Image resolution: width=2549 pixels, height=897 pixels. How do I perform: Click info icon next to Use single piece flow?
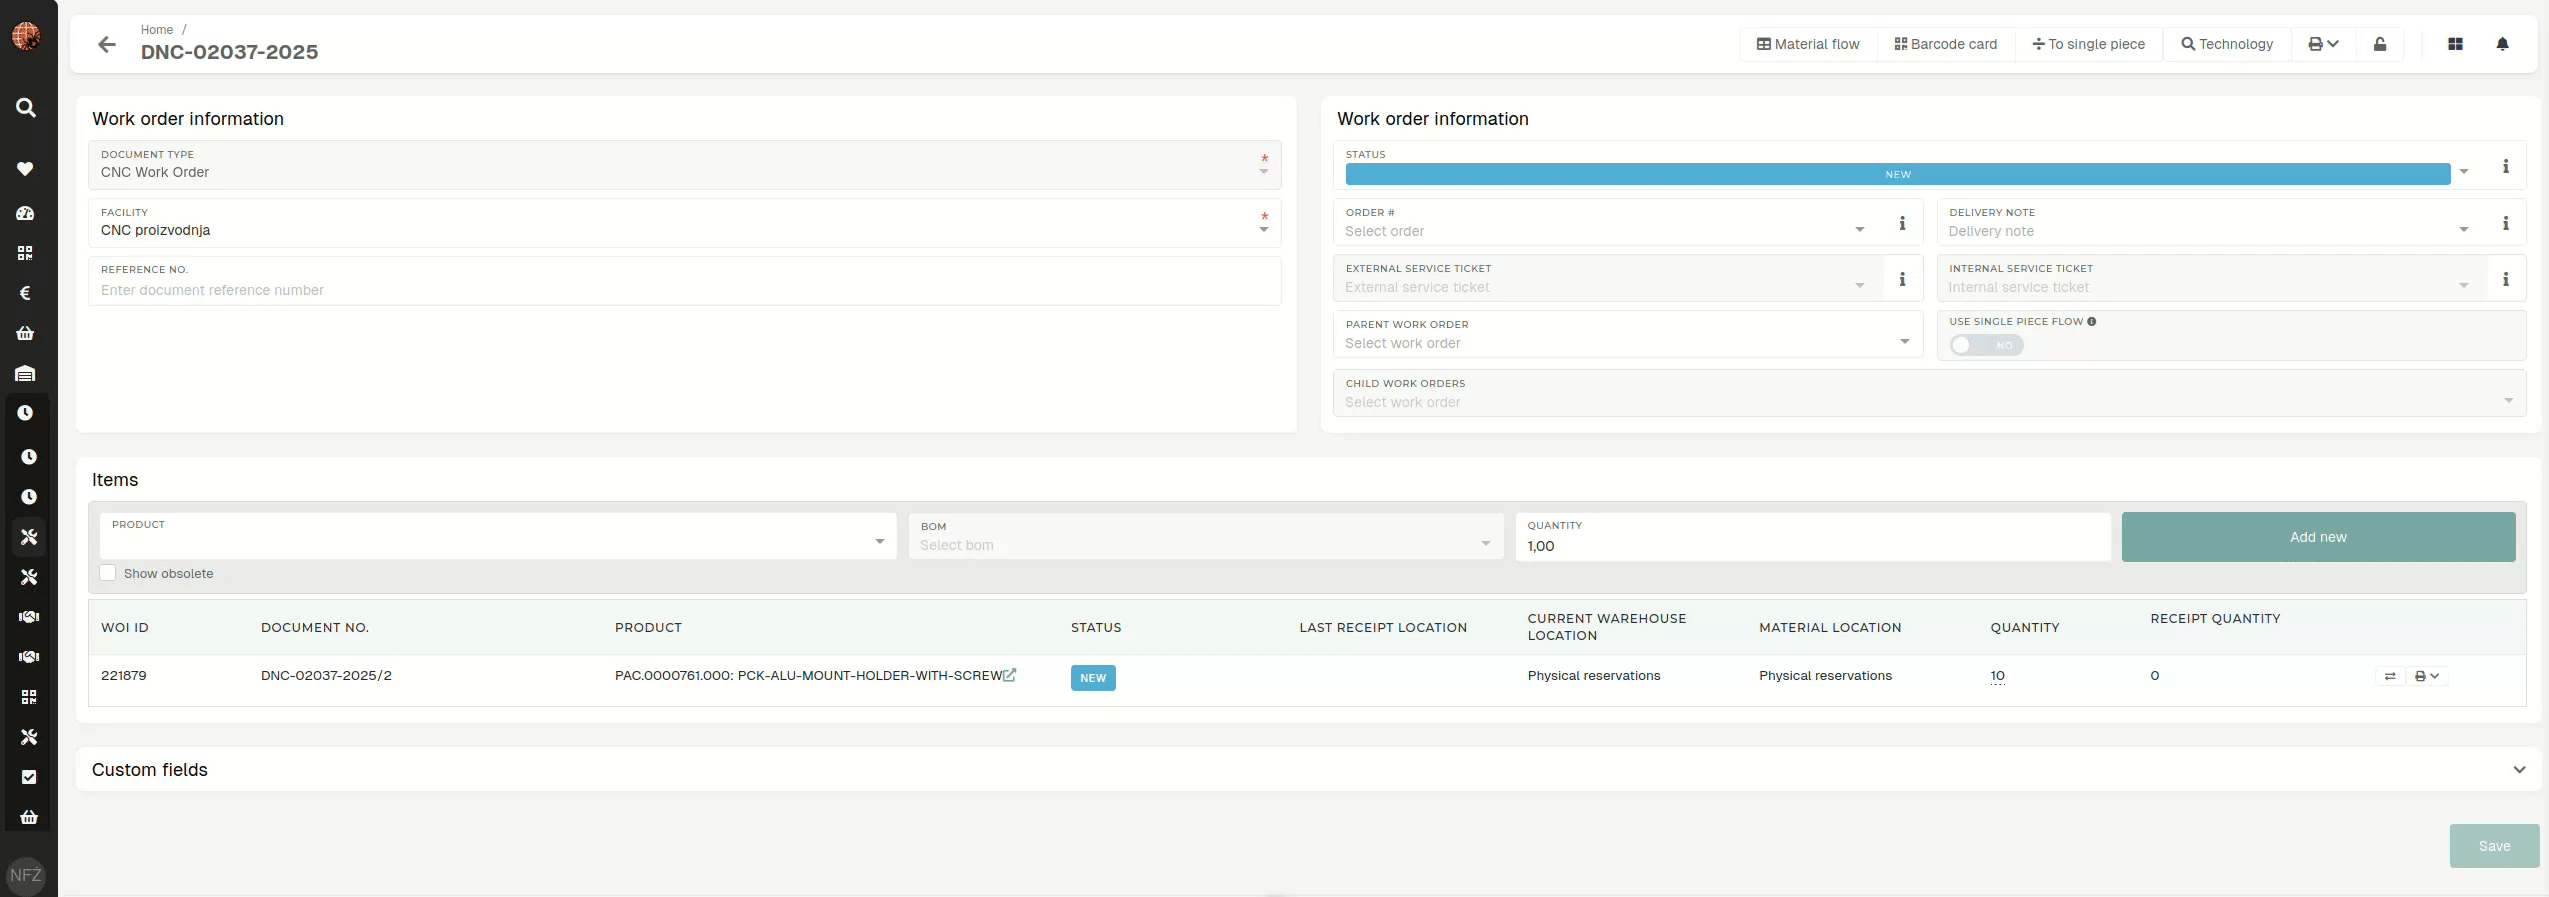tap(2092, 322)
